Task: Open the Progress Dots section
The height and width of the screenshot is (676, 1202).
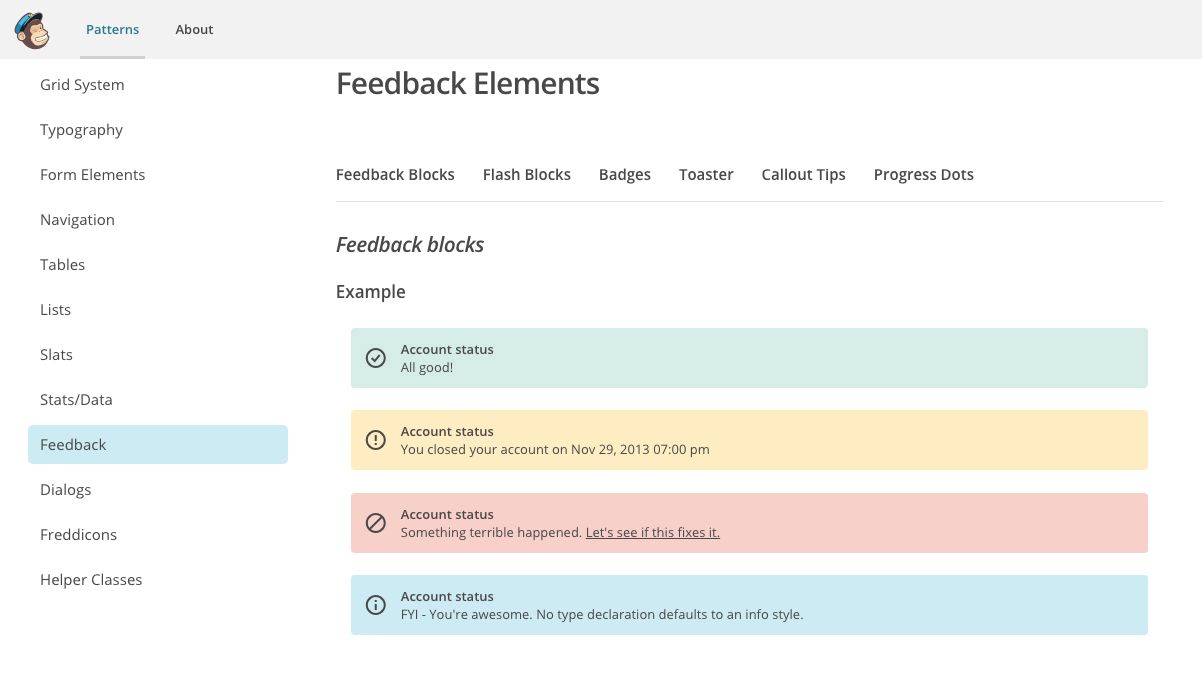Action: click(x=923, y=174)
